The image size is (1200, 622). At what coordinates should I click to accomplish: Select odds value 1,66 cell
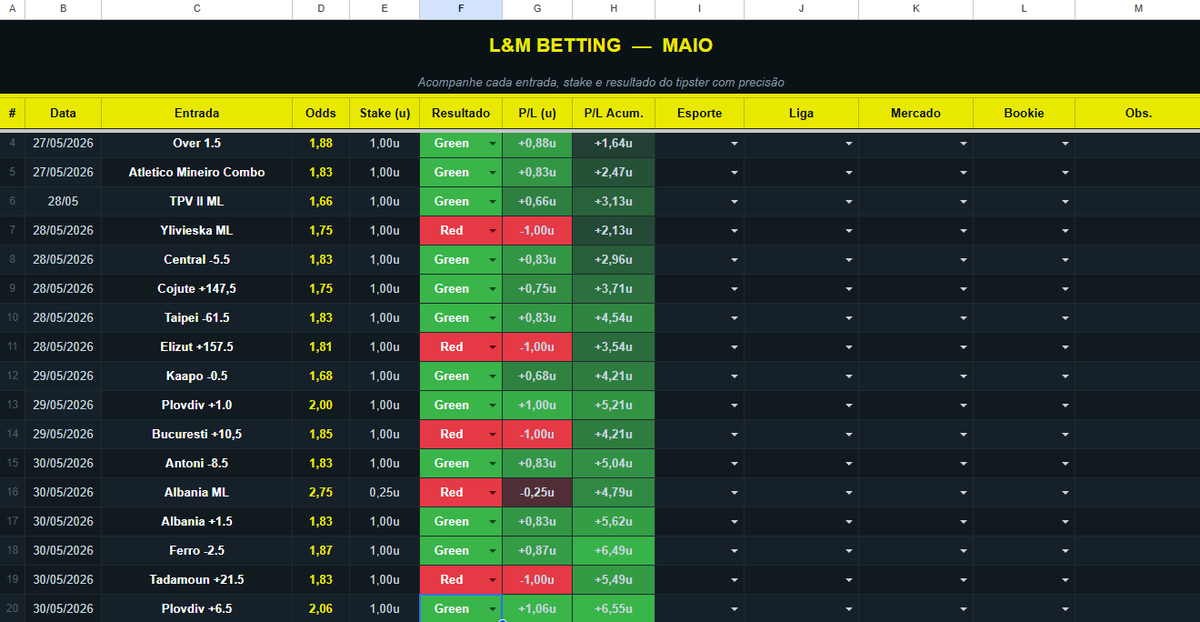coord(321,202)
